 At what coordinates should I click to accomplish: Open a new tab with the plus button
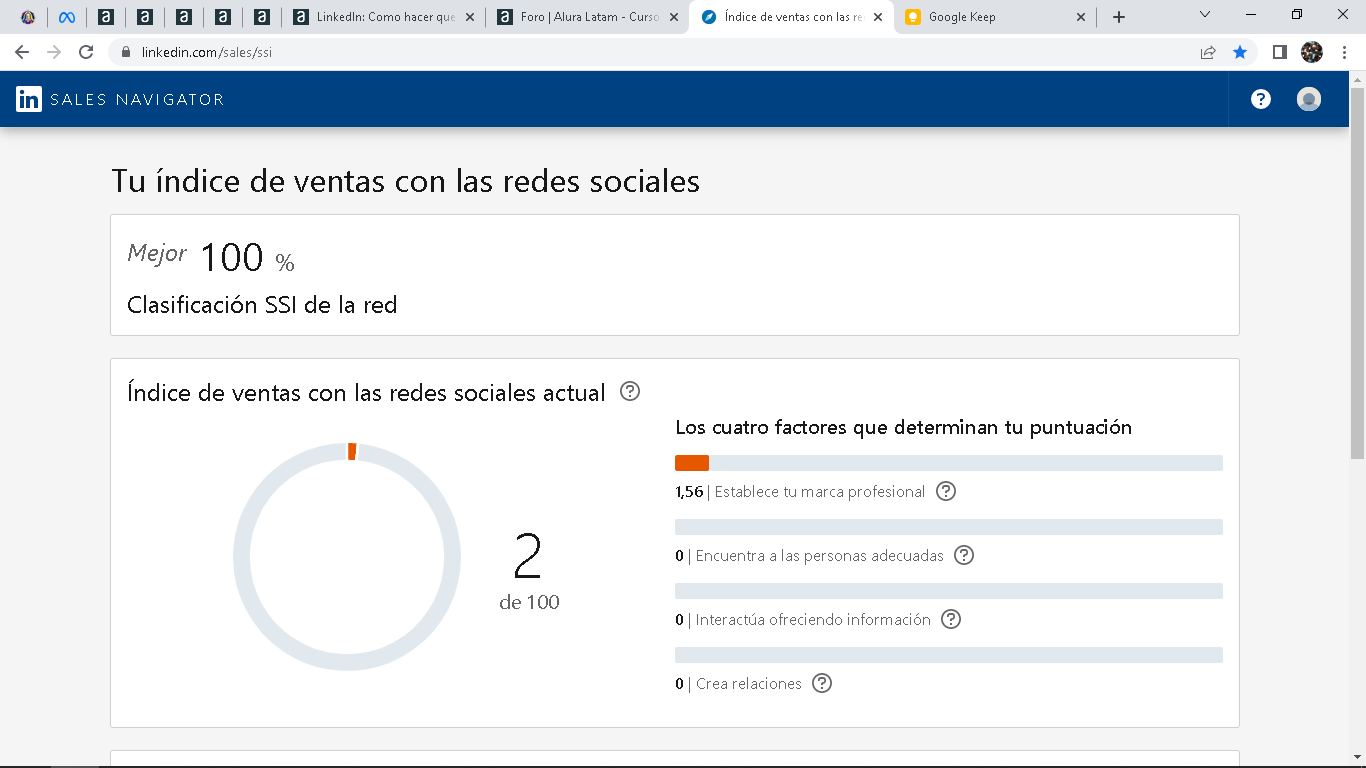click(1119, 17)
